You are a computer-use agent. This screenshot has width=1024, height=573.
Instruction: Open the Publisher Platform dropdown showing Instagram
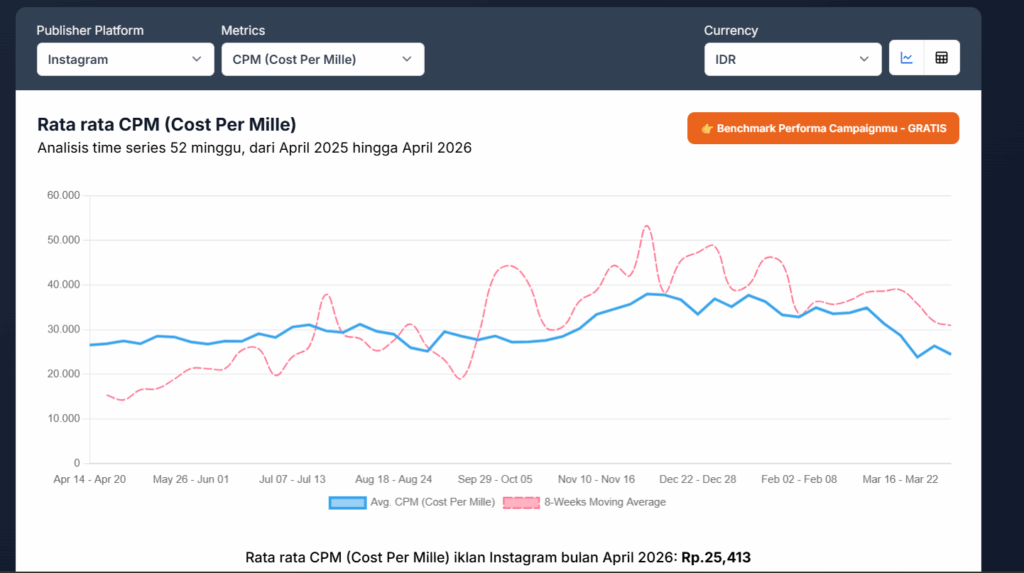click(x=125, y=59)
